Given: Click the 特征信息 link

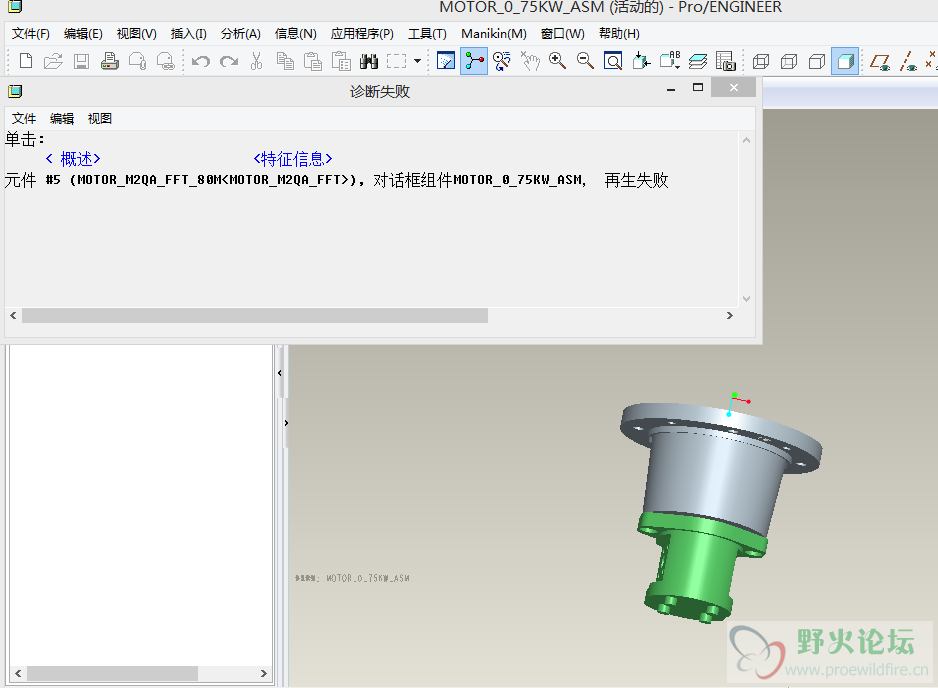Looking at the screenshot, I should (293, 159).
